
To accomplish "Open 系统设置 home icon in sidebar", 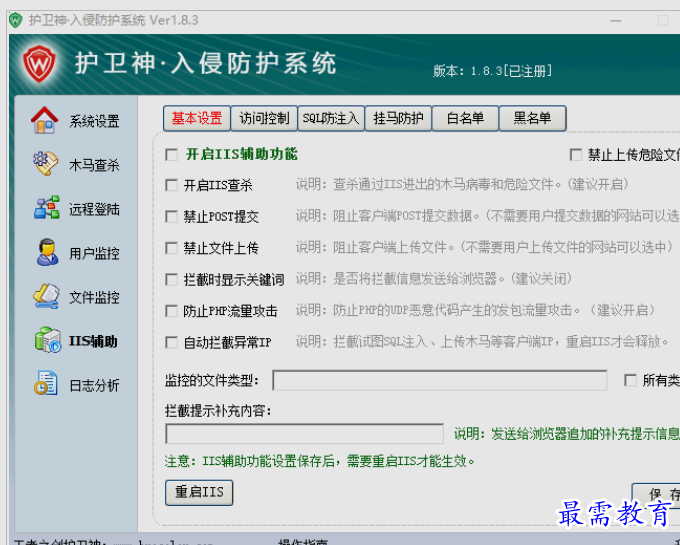I will (x=44, y=120).
